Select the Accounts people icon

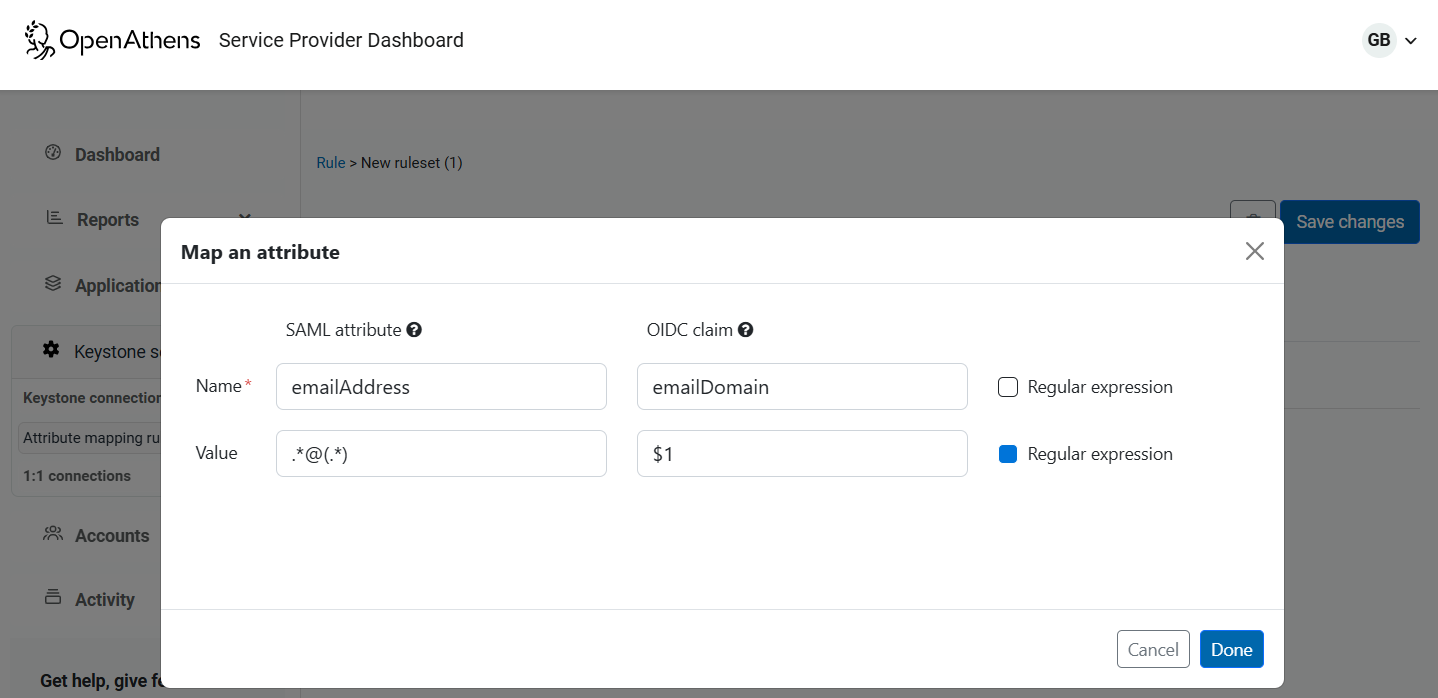click(x=52, y=533)
